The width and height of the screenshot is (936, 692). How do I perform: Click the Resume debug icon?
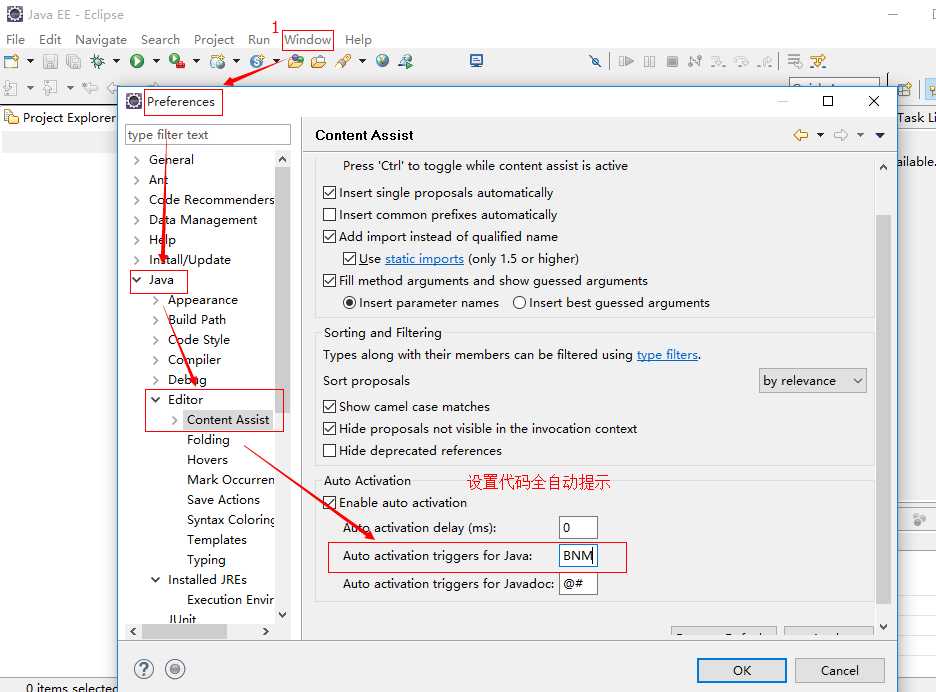click(626, 61)
